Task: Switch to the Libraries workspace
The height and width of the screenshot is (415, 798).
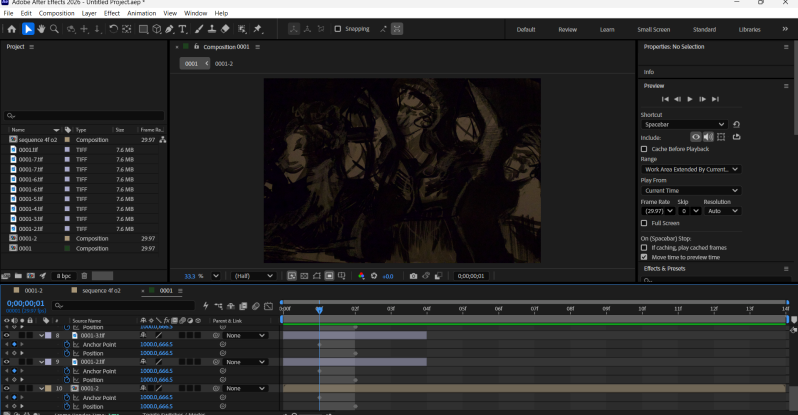Action: click(749, 30)
